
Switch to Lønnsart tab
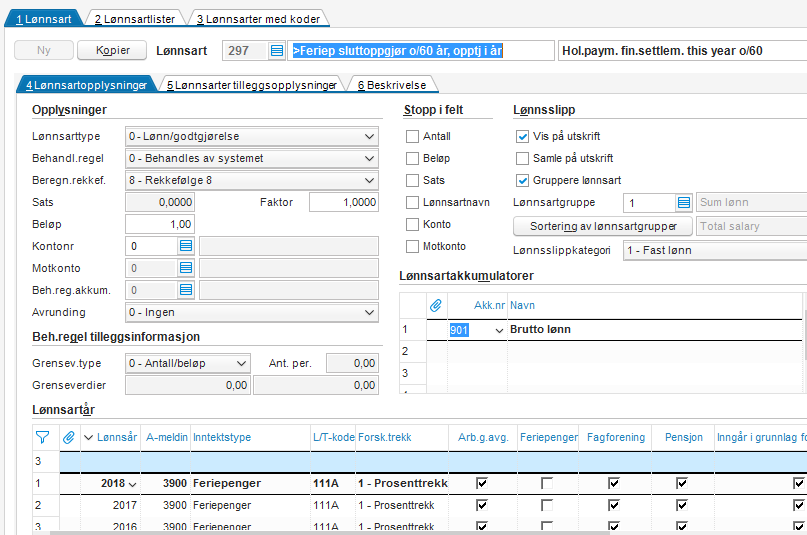tap(43, 19)
